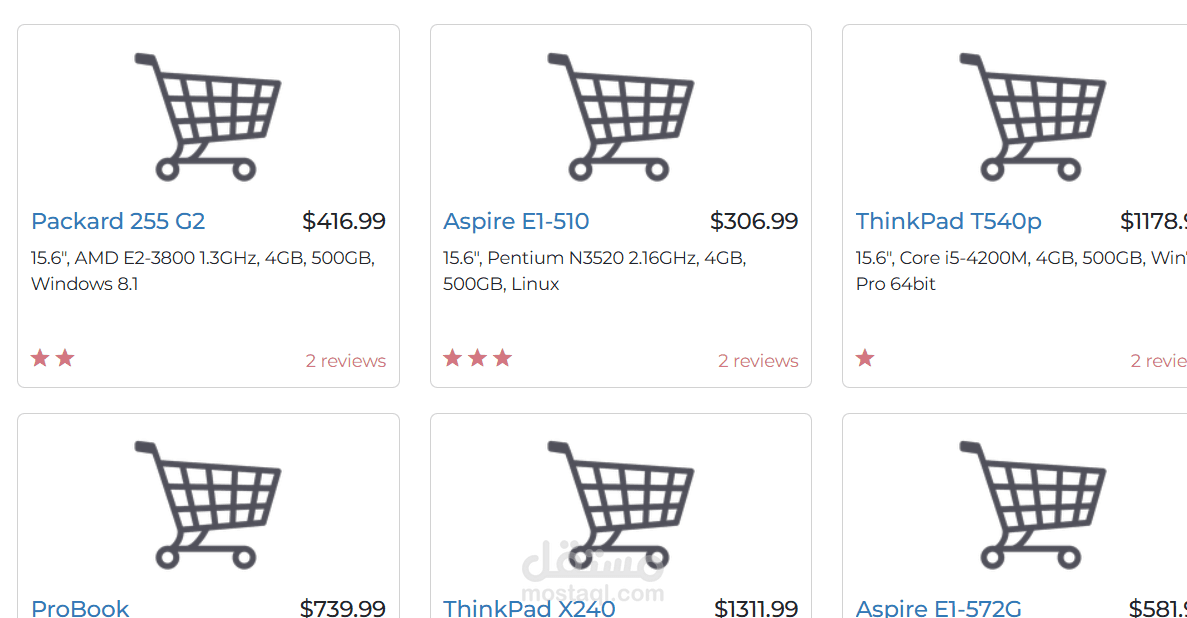
Task: Click the single star rating of ThinkPad T540p
Action: click(865, 357)
